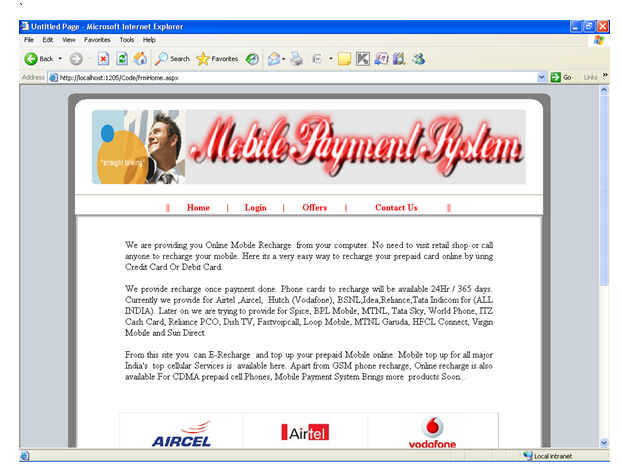Open the Back history dropdown arrow
Viewport: 622px width, 476px height.
60,59
